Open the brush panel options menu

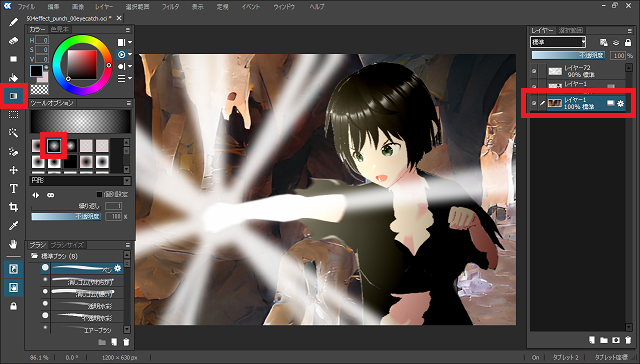(128, 245)
